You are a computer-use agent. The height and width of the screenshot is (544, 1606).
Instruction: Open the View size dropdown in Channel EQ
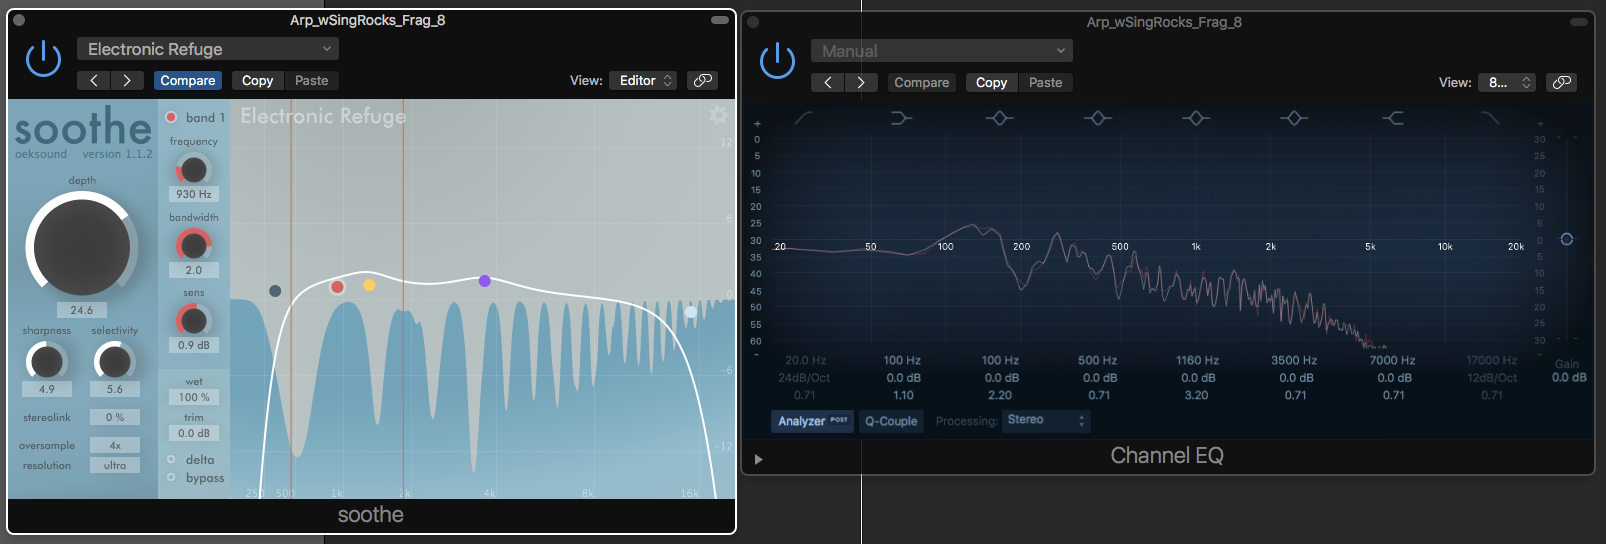point(1507,82)
